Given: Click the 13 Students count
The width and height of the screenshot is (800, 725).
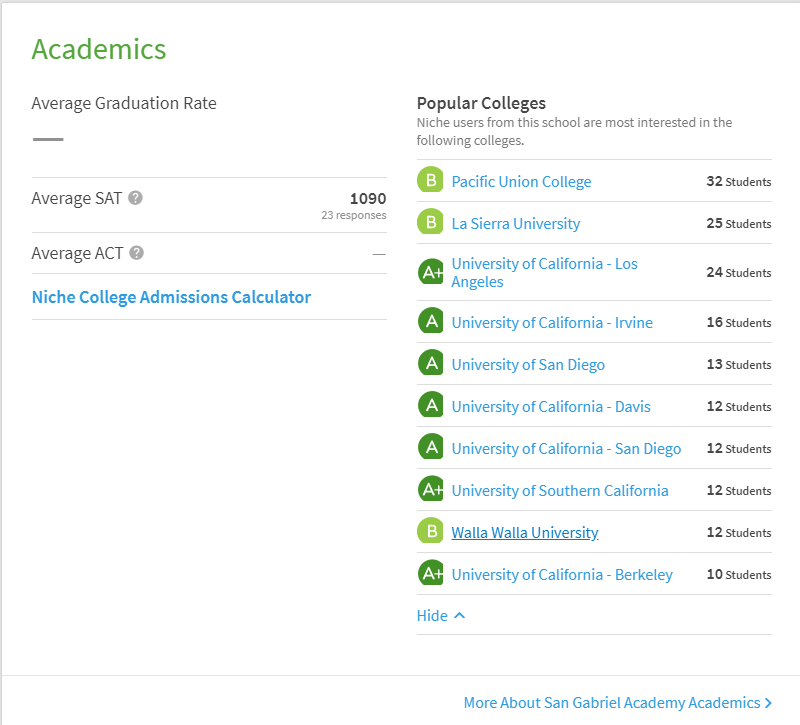Looking at the screenshot, I should (x=739, y=364).
